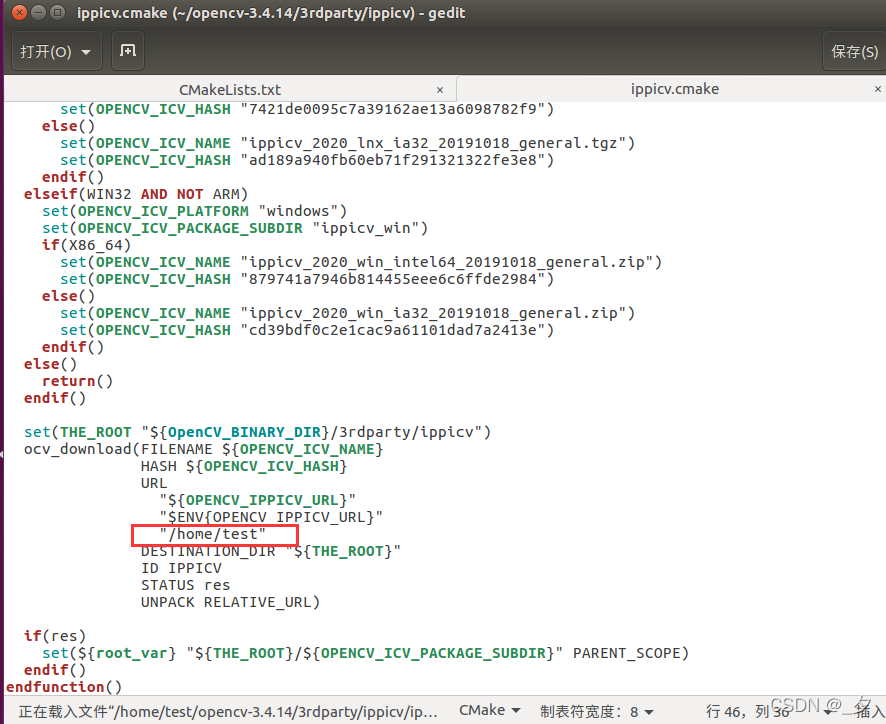
Task: Close the CMakeLists.txt tab
Action: pos(440,90)
